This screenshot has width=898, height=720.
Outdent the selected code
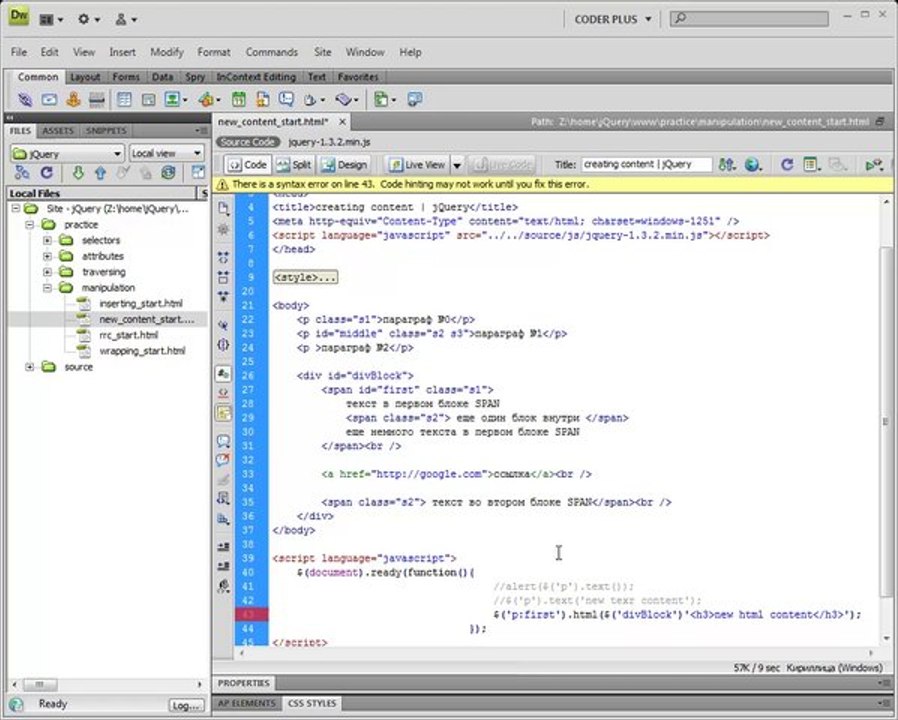coord(223,566)
